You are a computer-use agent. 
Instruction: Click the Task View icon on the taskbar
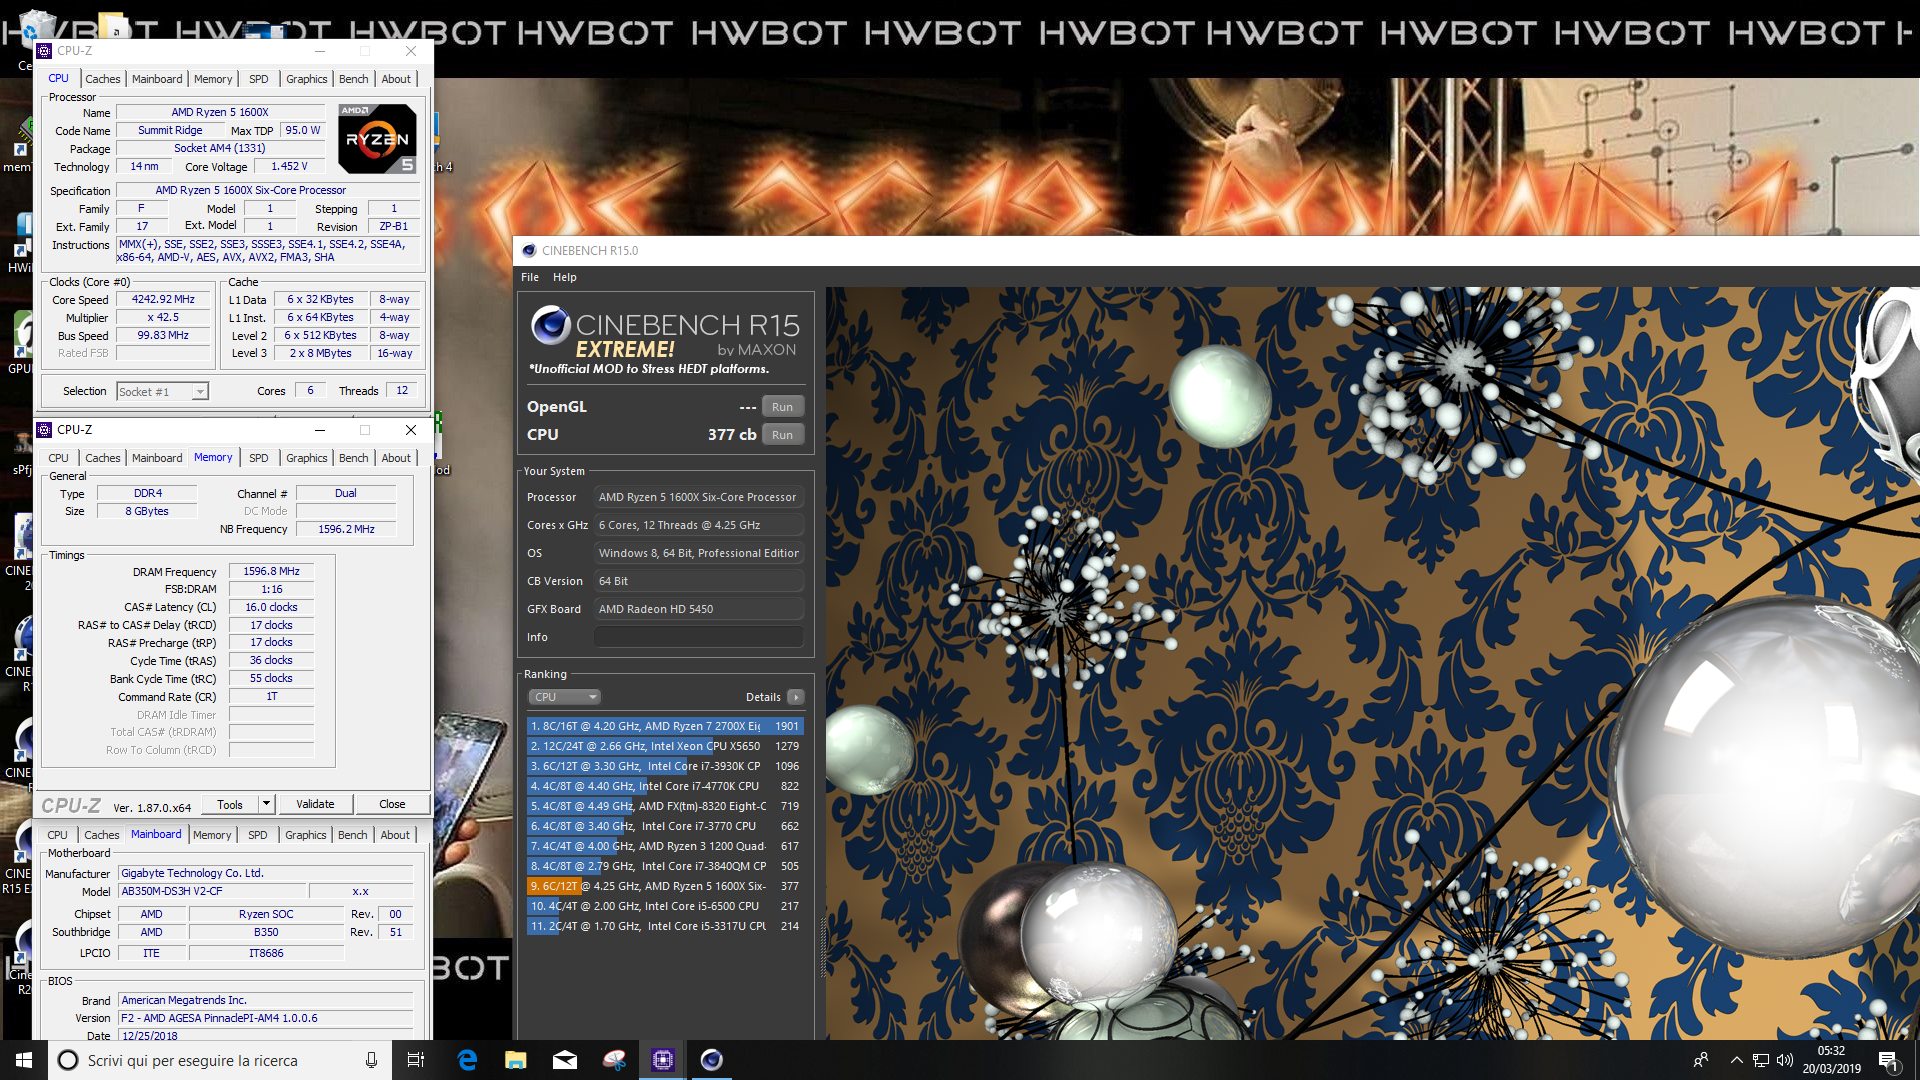pyautogui.click(x=416, y=1060)
